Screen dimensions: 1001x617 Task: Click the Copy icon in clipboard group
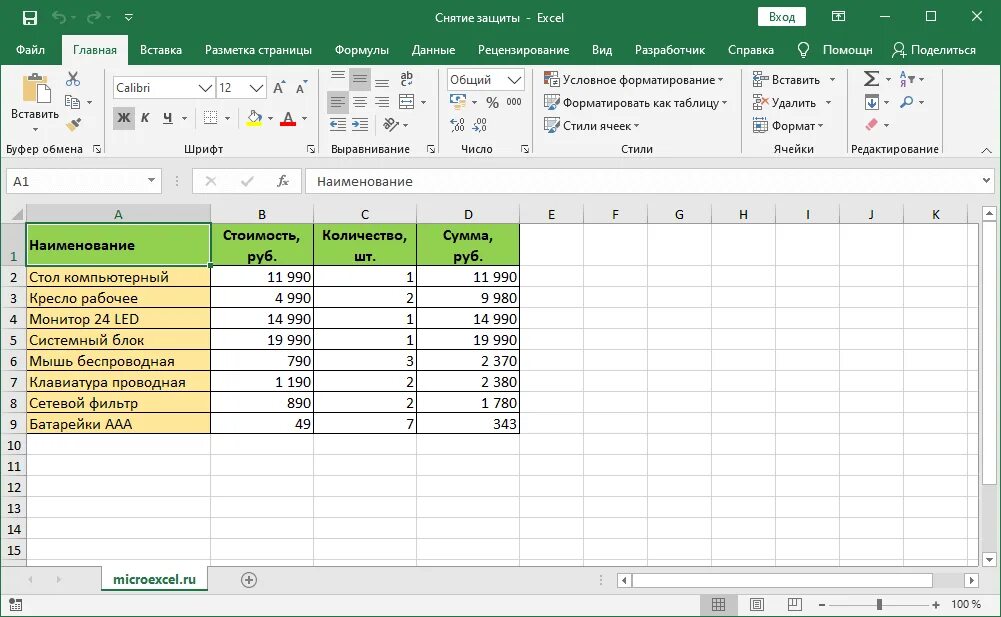click(x=72, y=102)
